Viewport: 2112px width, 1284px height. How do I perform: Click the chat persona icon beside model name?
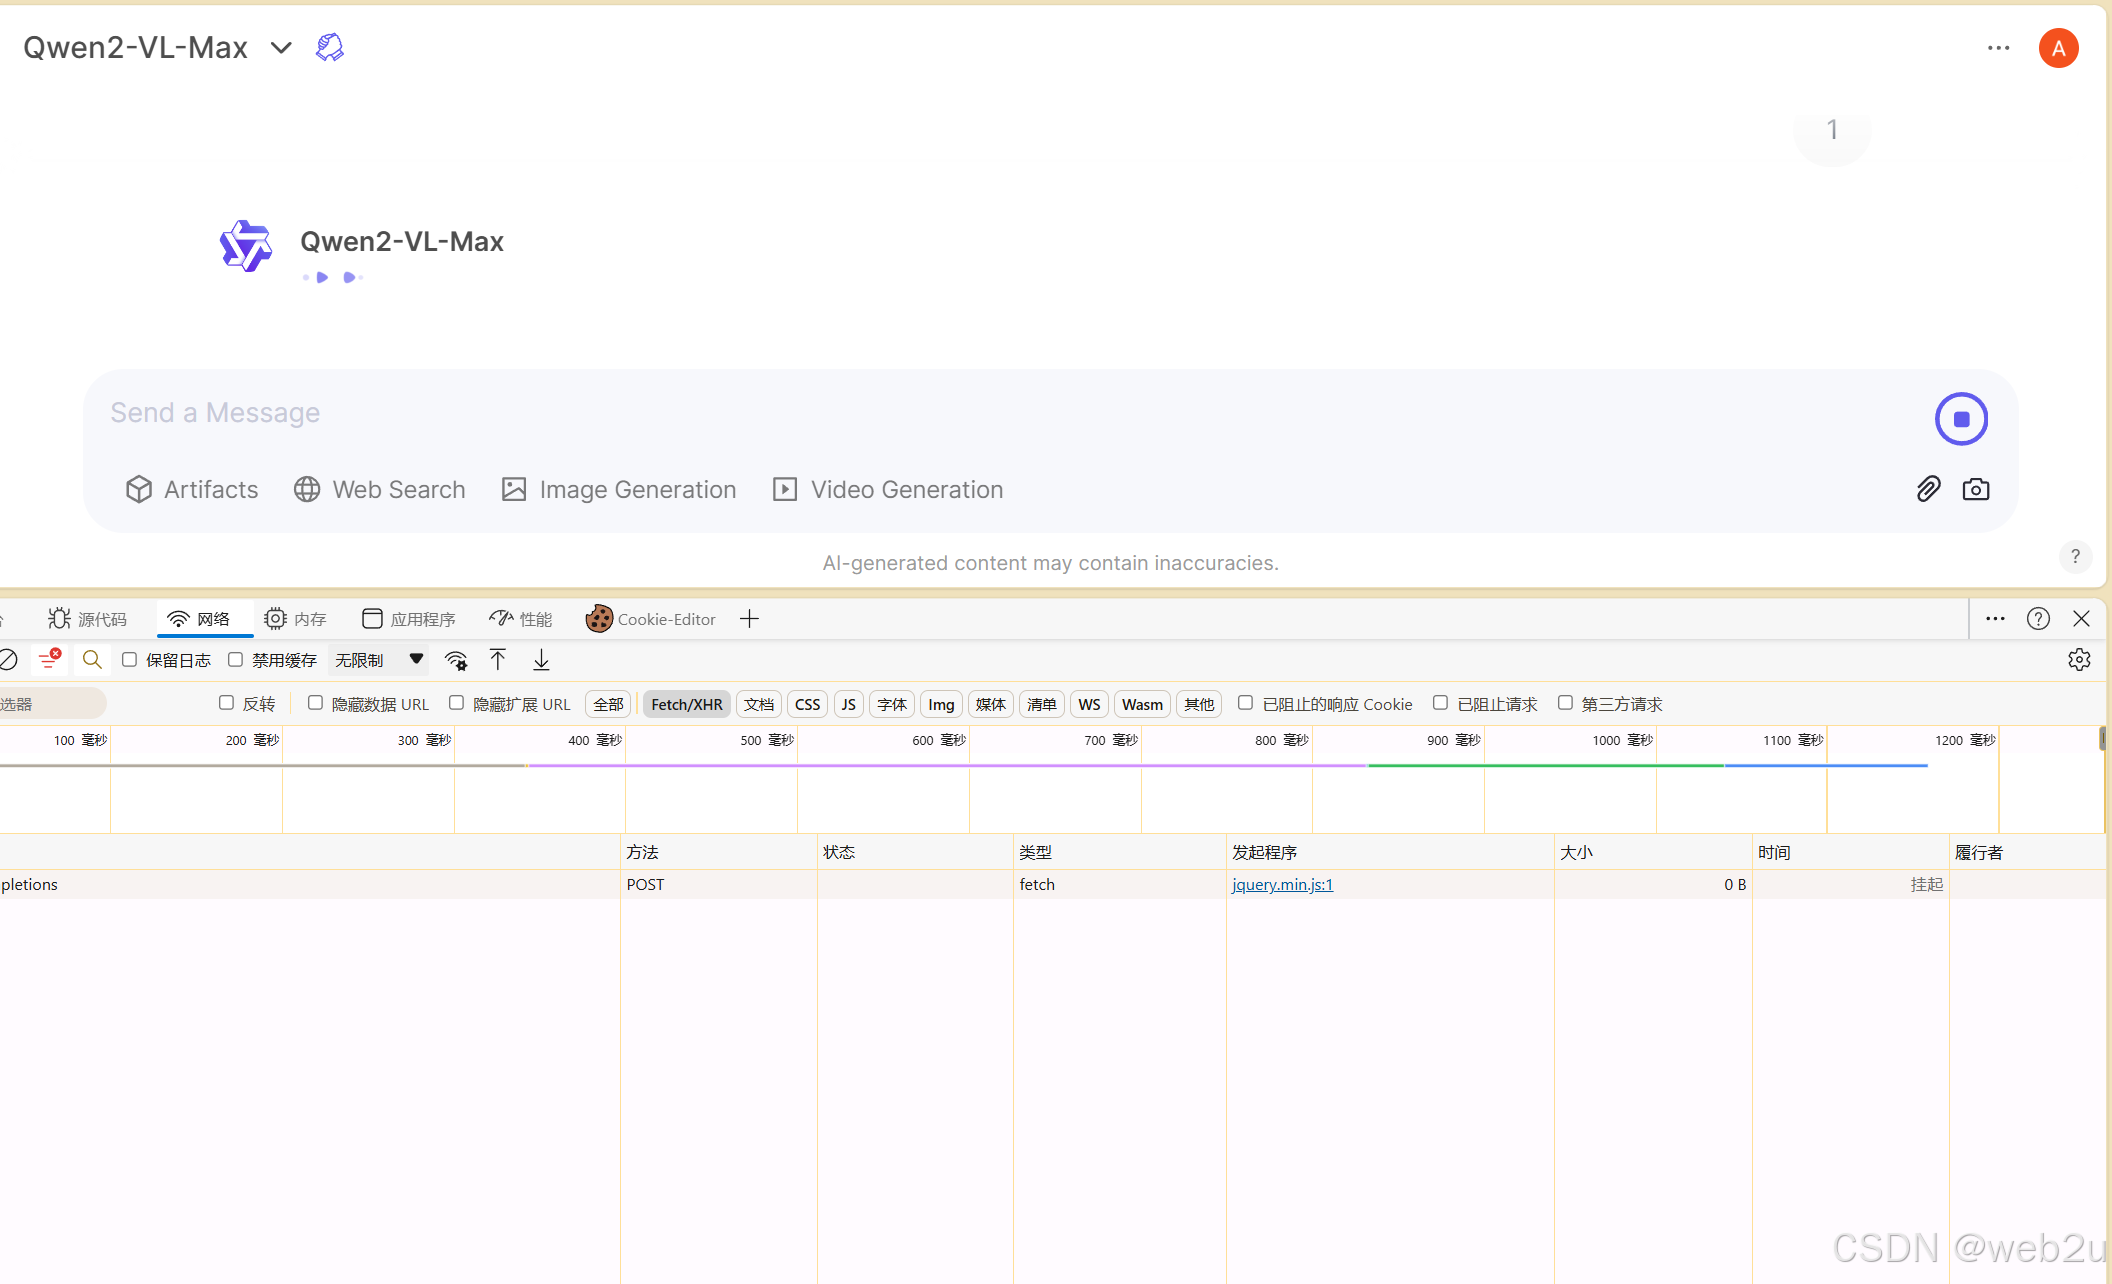pos(330,47)
